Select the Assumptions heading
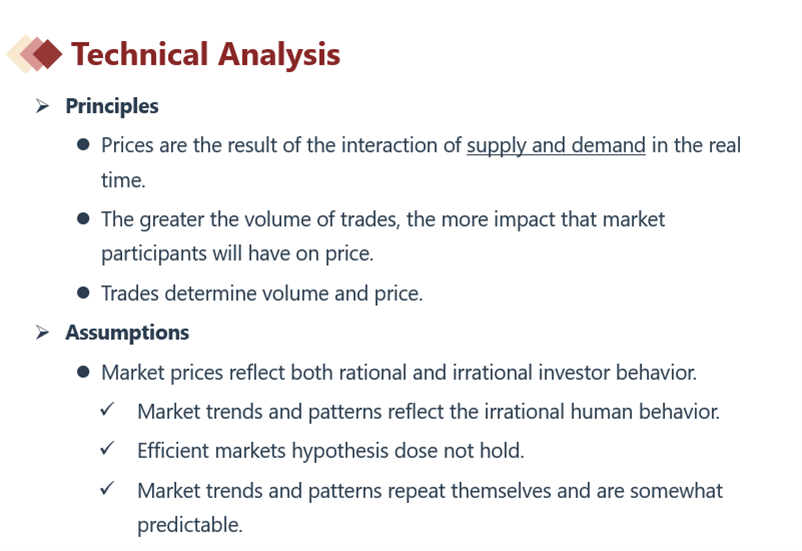Viewport: 802px width, 551px height. [127, 333]
